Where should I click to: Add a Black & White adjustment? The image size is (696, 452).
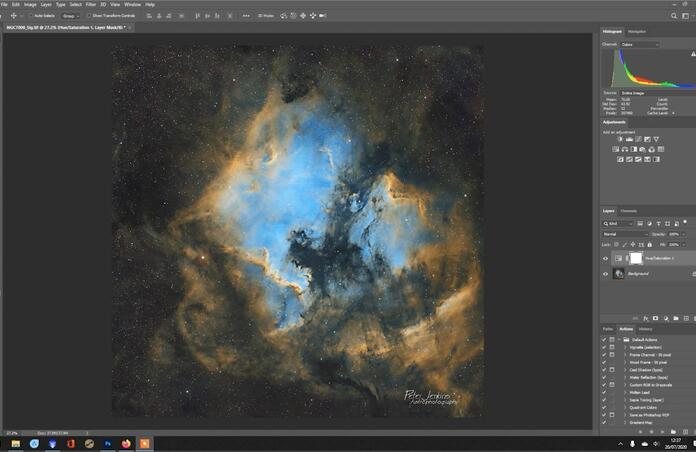click(x=634, y=149)
